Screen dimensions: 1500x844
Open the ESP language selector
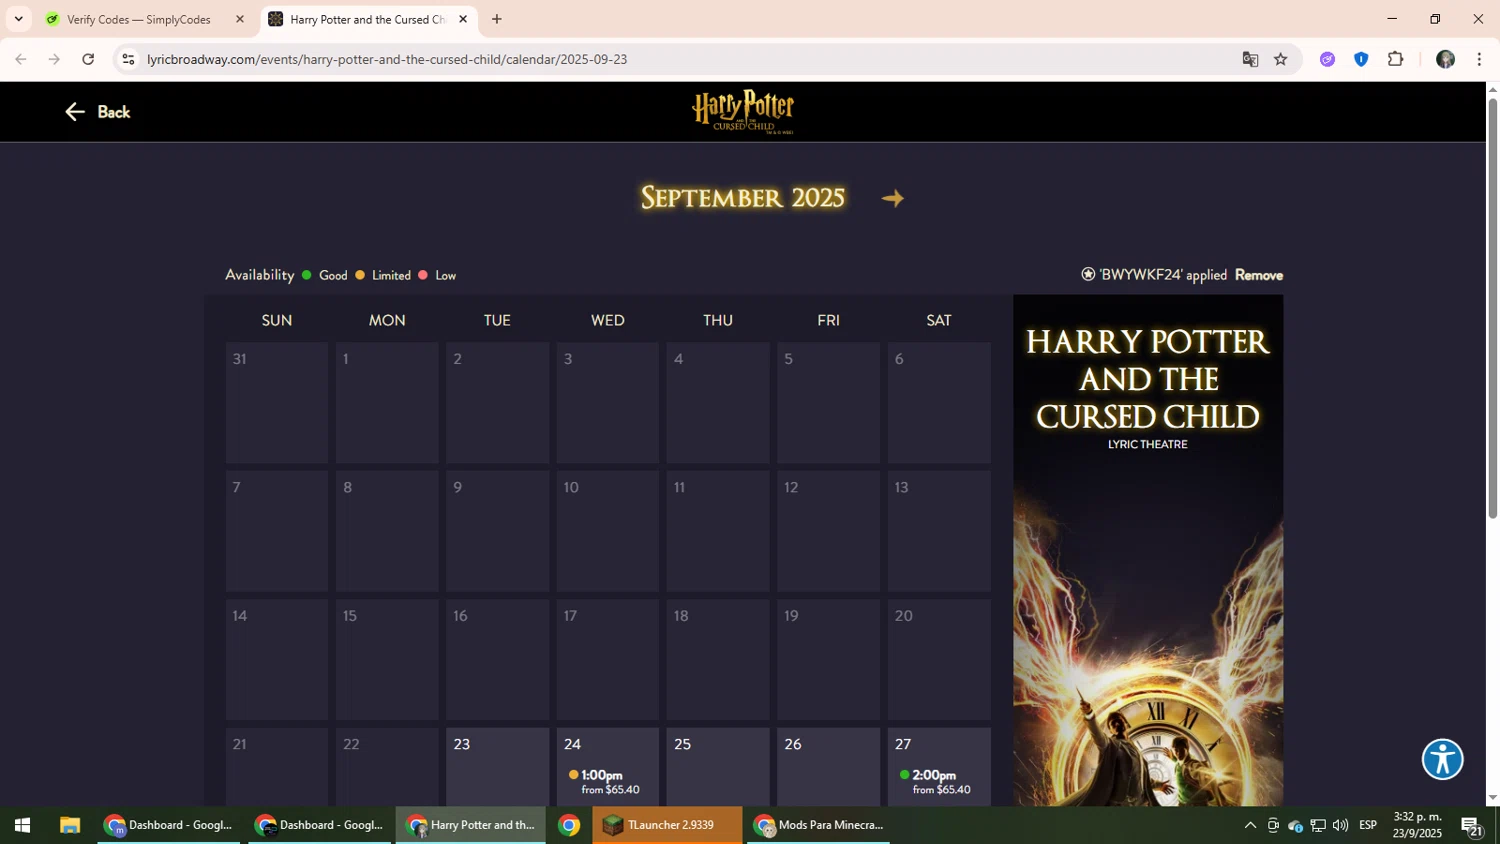(1368, 825)
